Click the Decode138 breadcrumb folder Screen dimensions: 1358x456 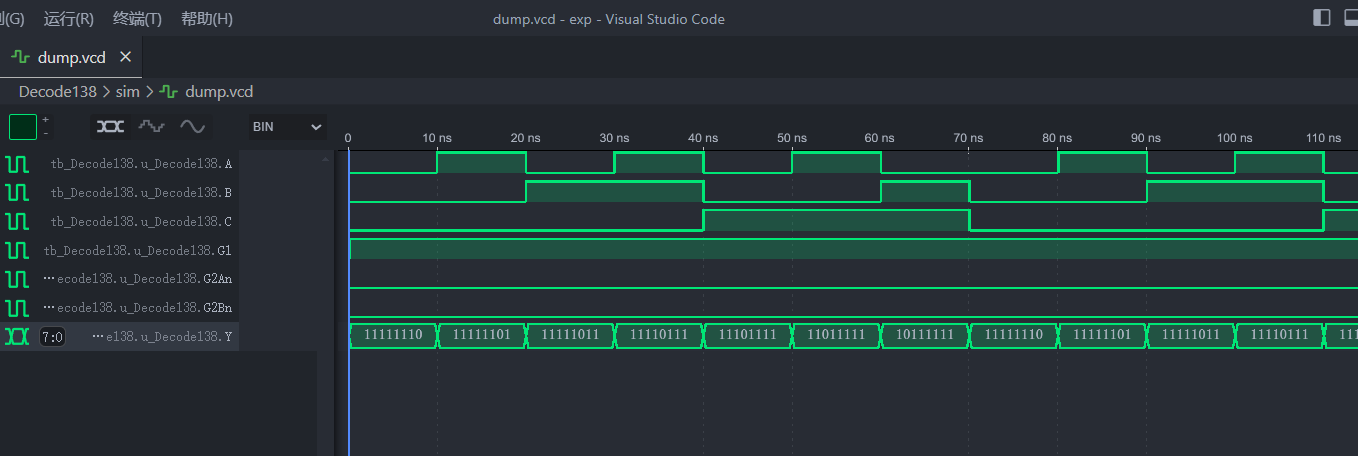click(58, 91)
